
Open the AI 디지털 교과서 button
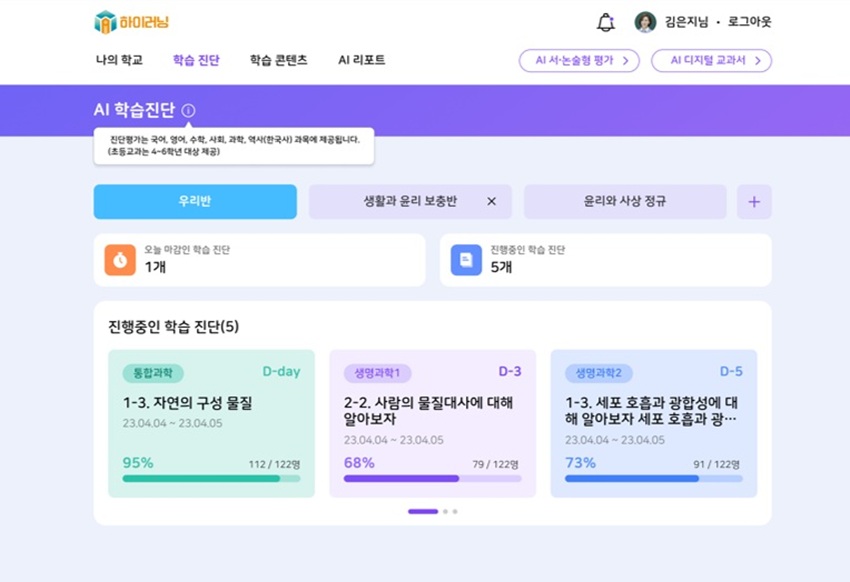coord(711,61)
